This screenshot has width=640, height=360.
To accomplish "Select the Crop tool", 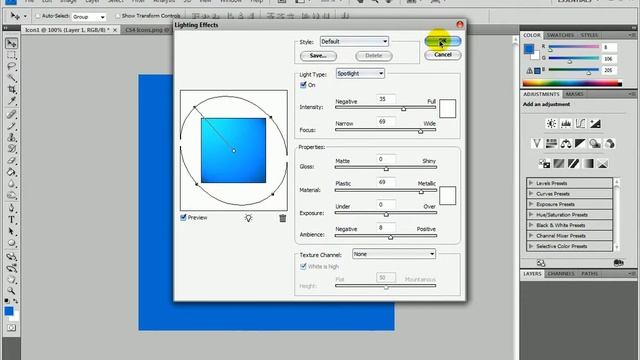I will [11, 89].
